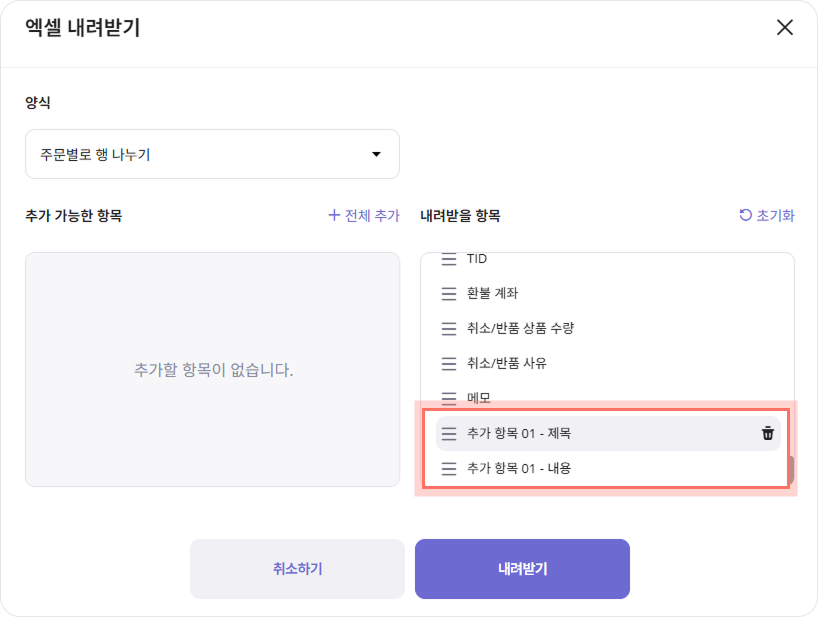
Task: Click drag handle icon beside 메모
Action: point(449,398)
